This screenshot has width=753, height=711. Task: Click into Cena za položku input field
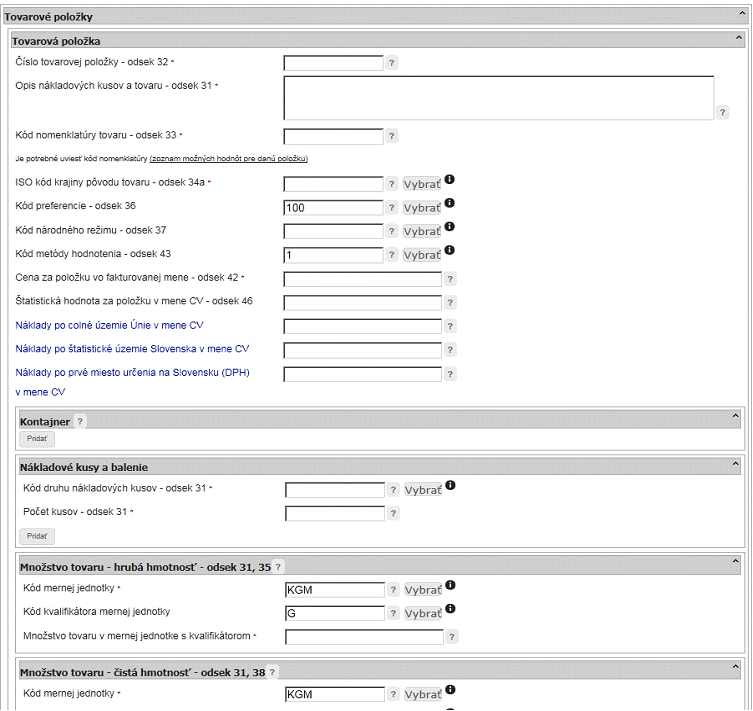pos(363,279)
